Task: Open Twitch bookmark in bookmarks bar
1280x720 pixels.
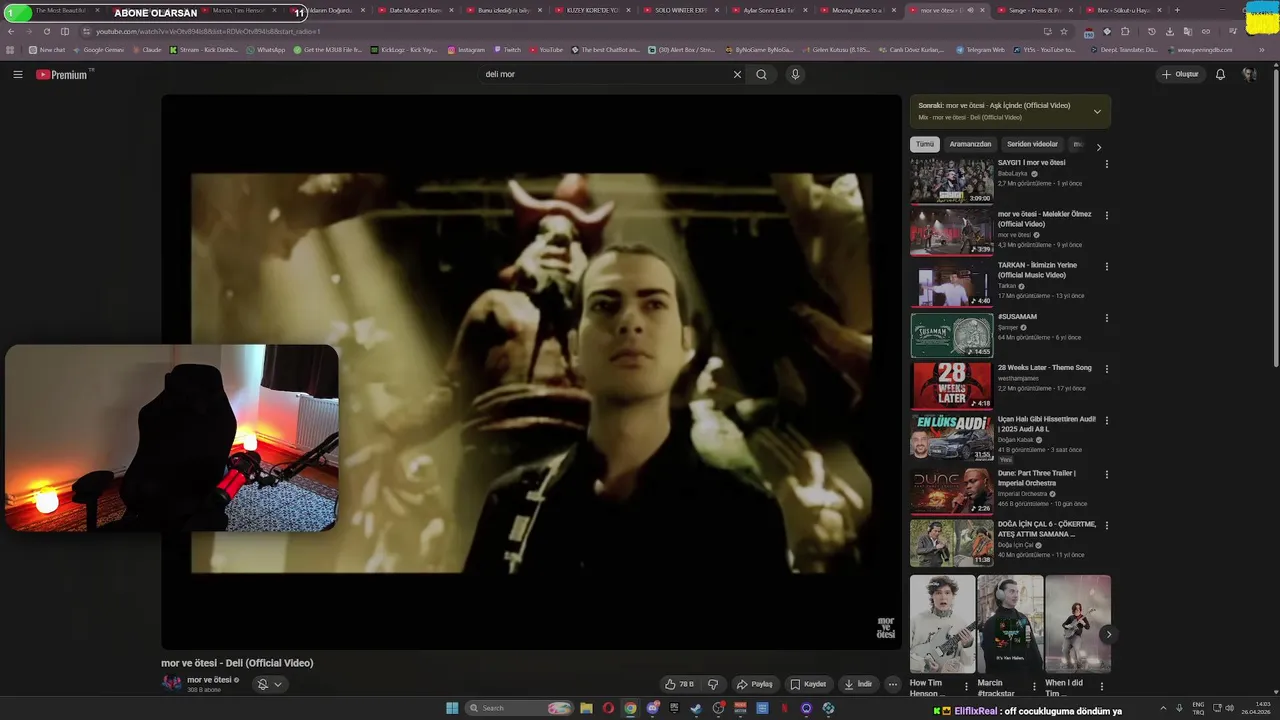Action: [x=507, y=49]
